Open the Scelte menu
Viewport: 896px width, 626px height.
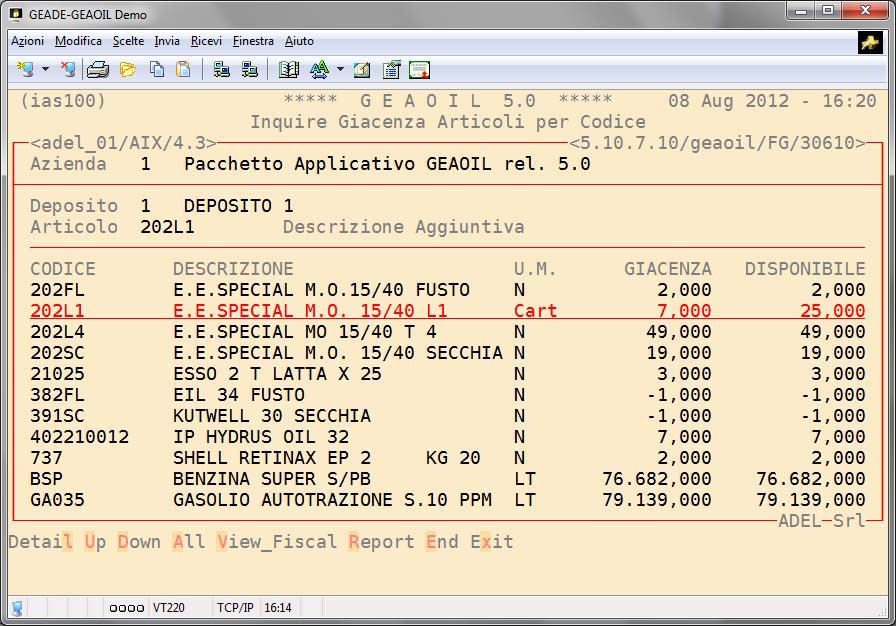tap(128, 41)
